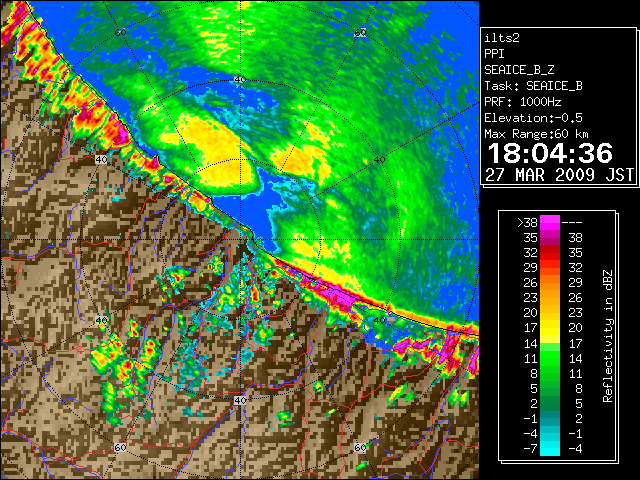640x480 pixels.
Task: Click the -4 value in right legend column
Action: pos(575,449)
